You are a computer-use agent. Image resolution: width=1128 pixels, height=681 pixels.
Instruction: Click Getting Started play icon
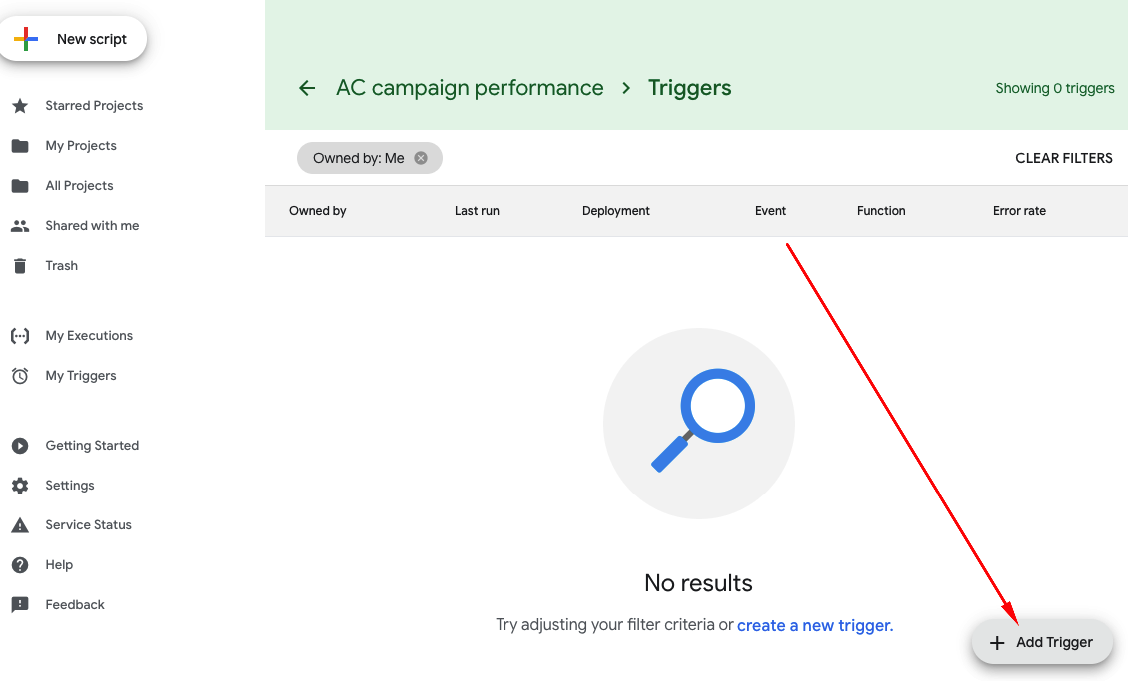tap(20, 446)
